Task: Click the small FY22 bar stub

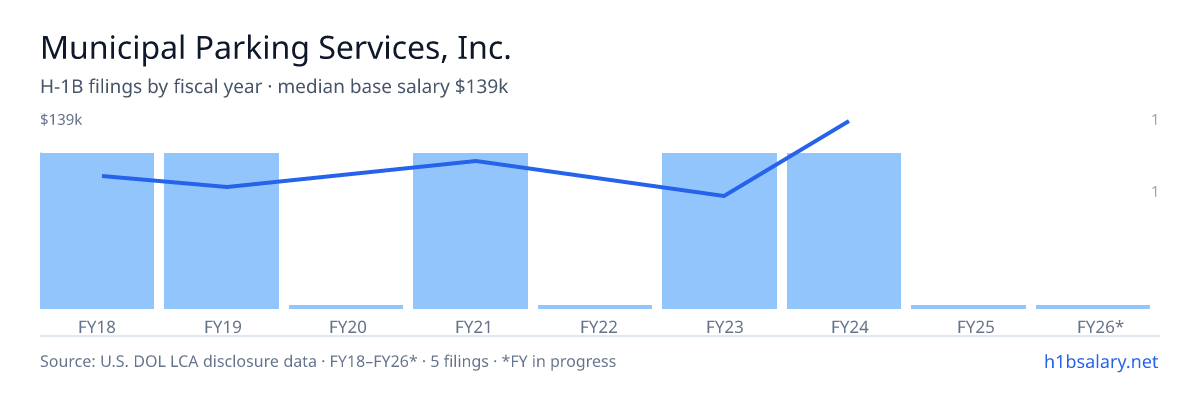Action: [595, 307]
